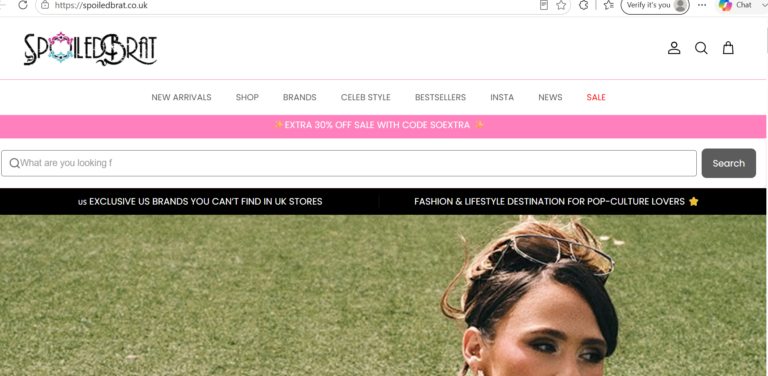This screenshot has height=376, width=768.
Task: Click the pink EXTRA 30% OFF banner
Action: coord(383,126)
